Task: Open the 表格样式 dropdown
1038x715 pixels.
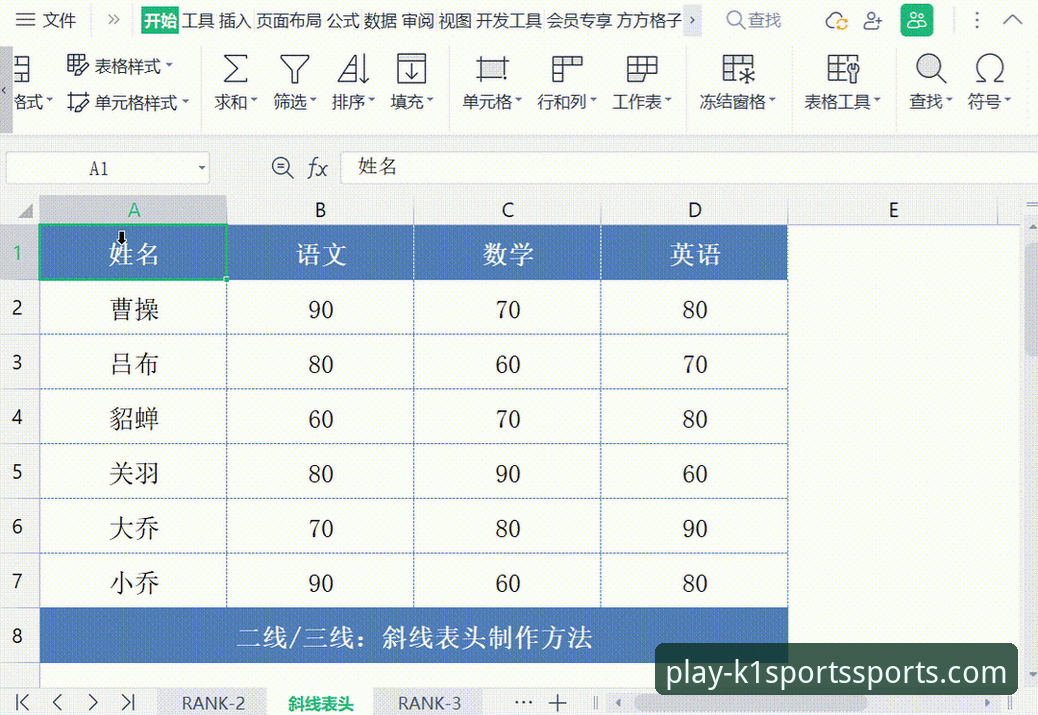Action: click(x=120, y=66)
